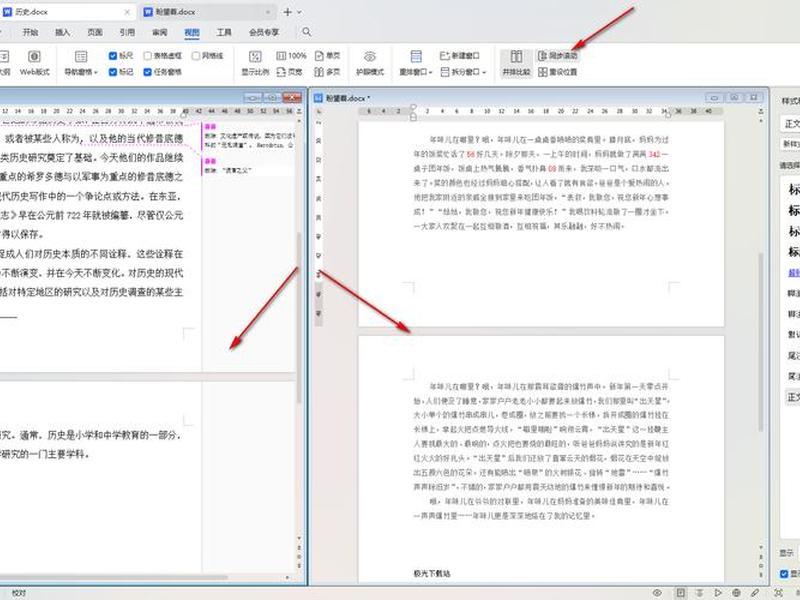
Task: Toggle checkbox at bottom of styles pane
Action: pyautogui.click(x=784, y=574)
